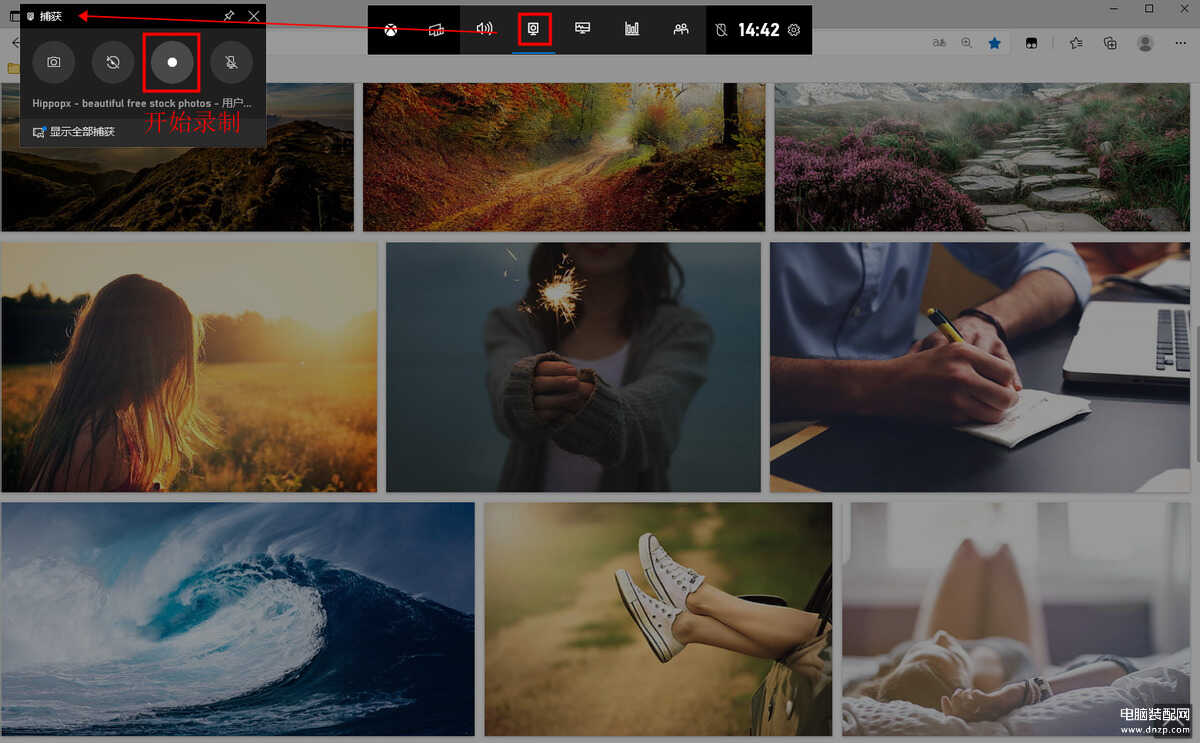This screenshot has height=743, width=1200.
Task: Open the browser extension icon beside star
Action: point(1032,43)
